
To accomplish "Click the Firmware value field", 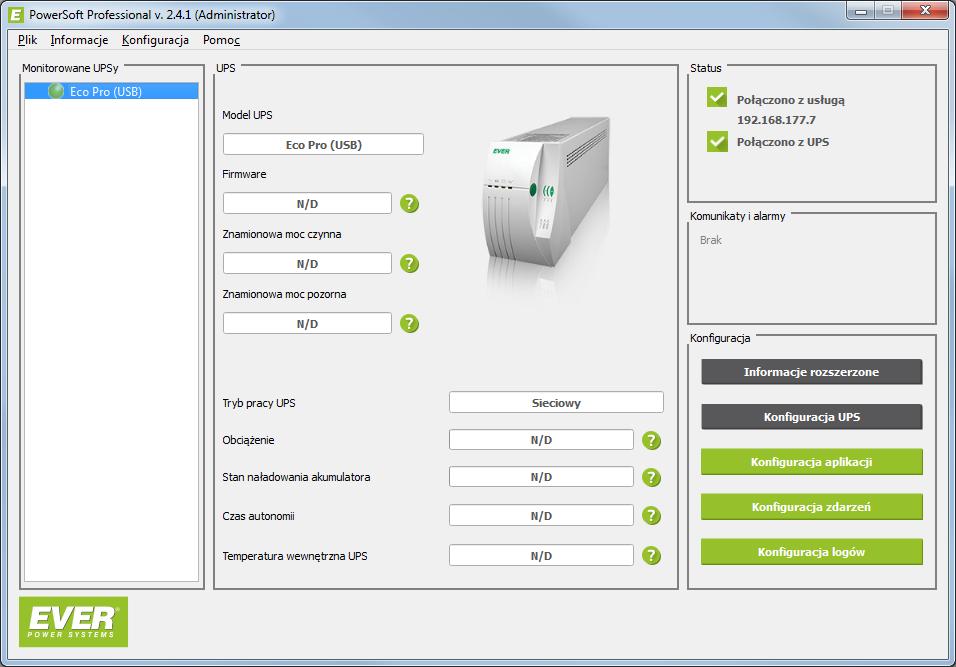I will (307, 204).
